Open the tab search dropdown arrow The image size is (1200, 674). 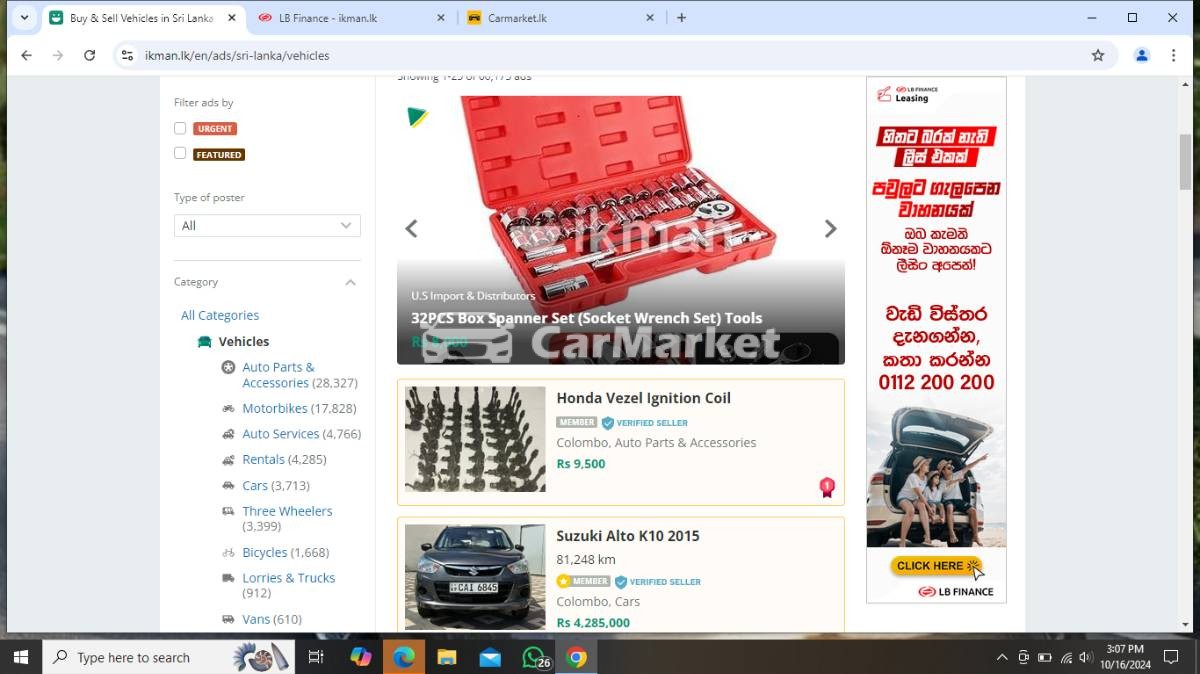tap(24, 18)
